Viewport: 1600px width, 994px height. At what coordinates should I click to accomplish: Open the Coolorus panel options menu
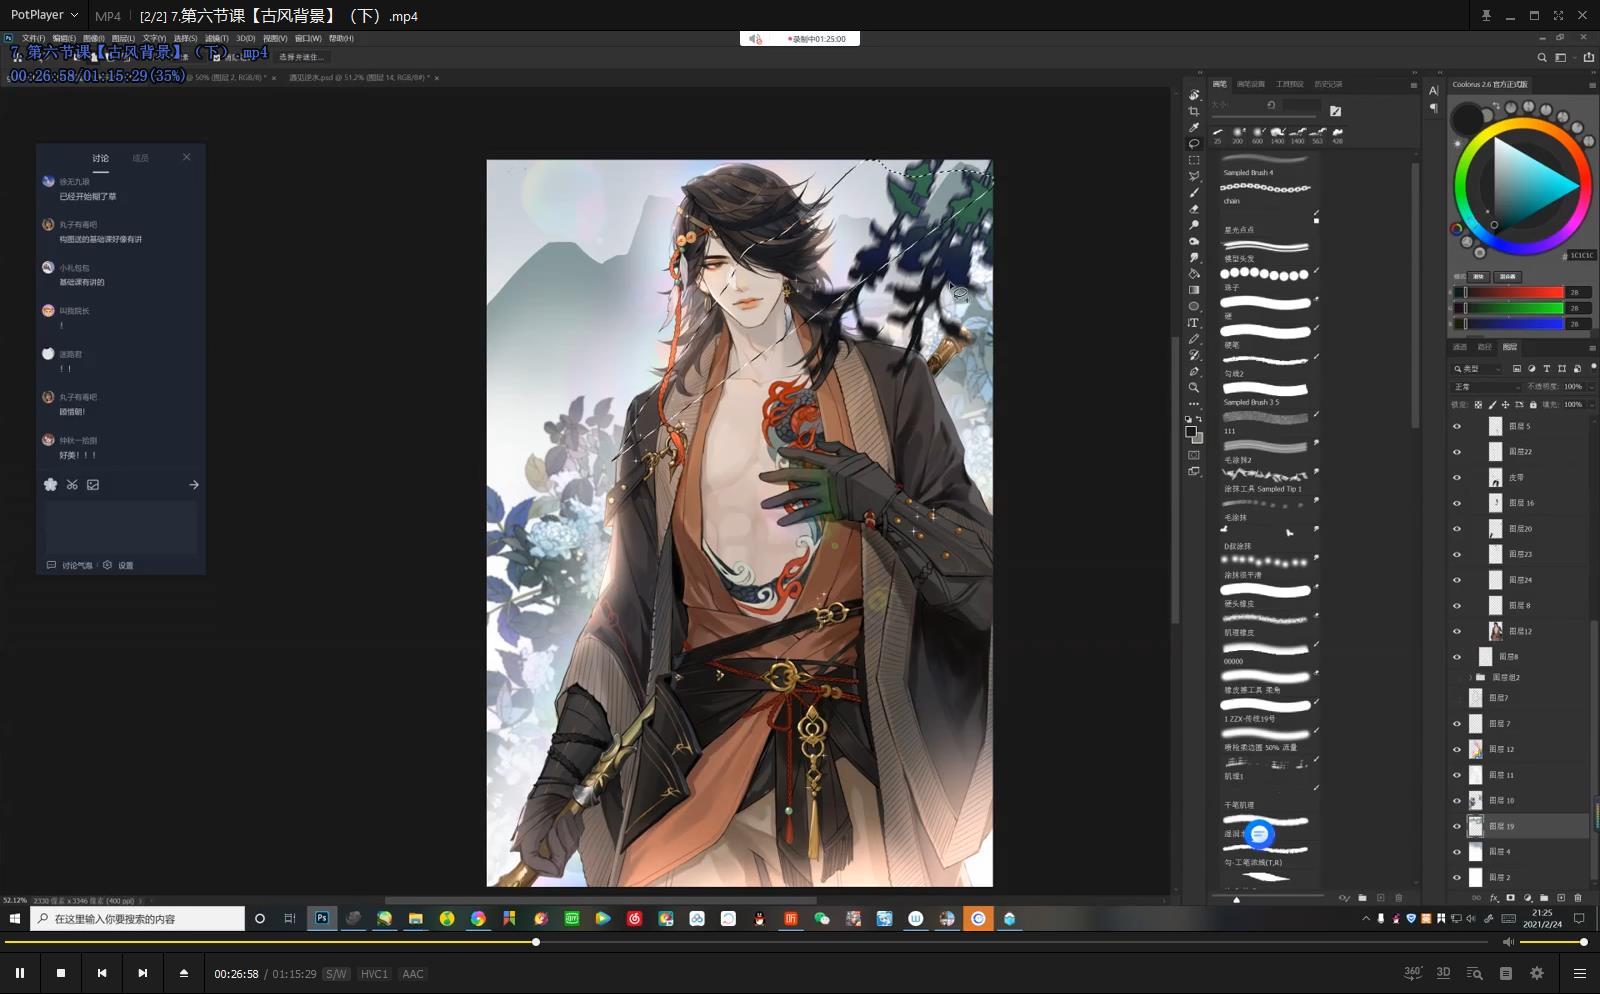1592,85
